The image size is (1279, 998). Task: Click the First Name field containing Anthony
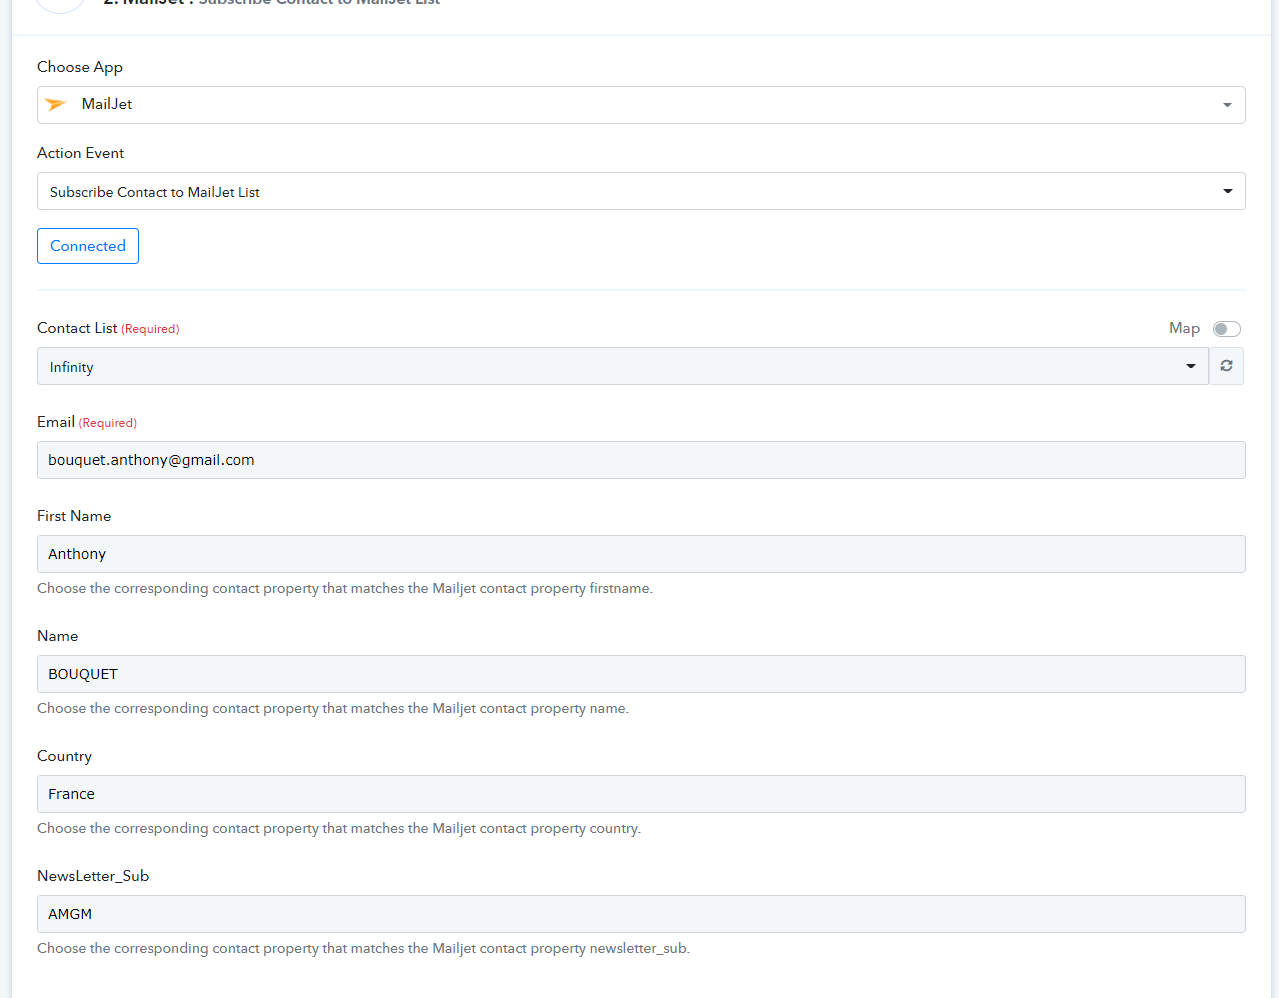[641, 554]
